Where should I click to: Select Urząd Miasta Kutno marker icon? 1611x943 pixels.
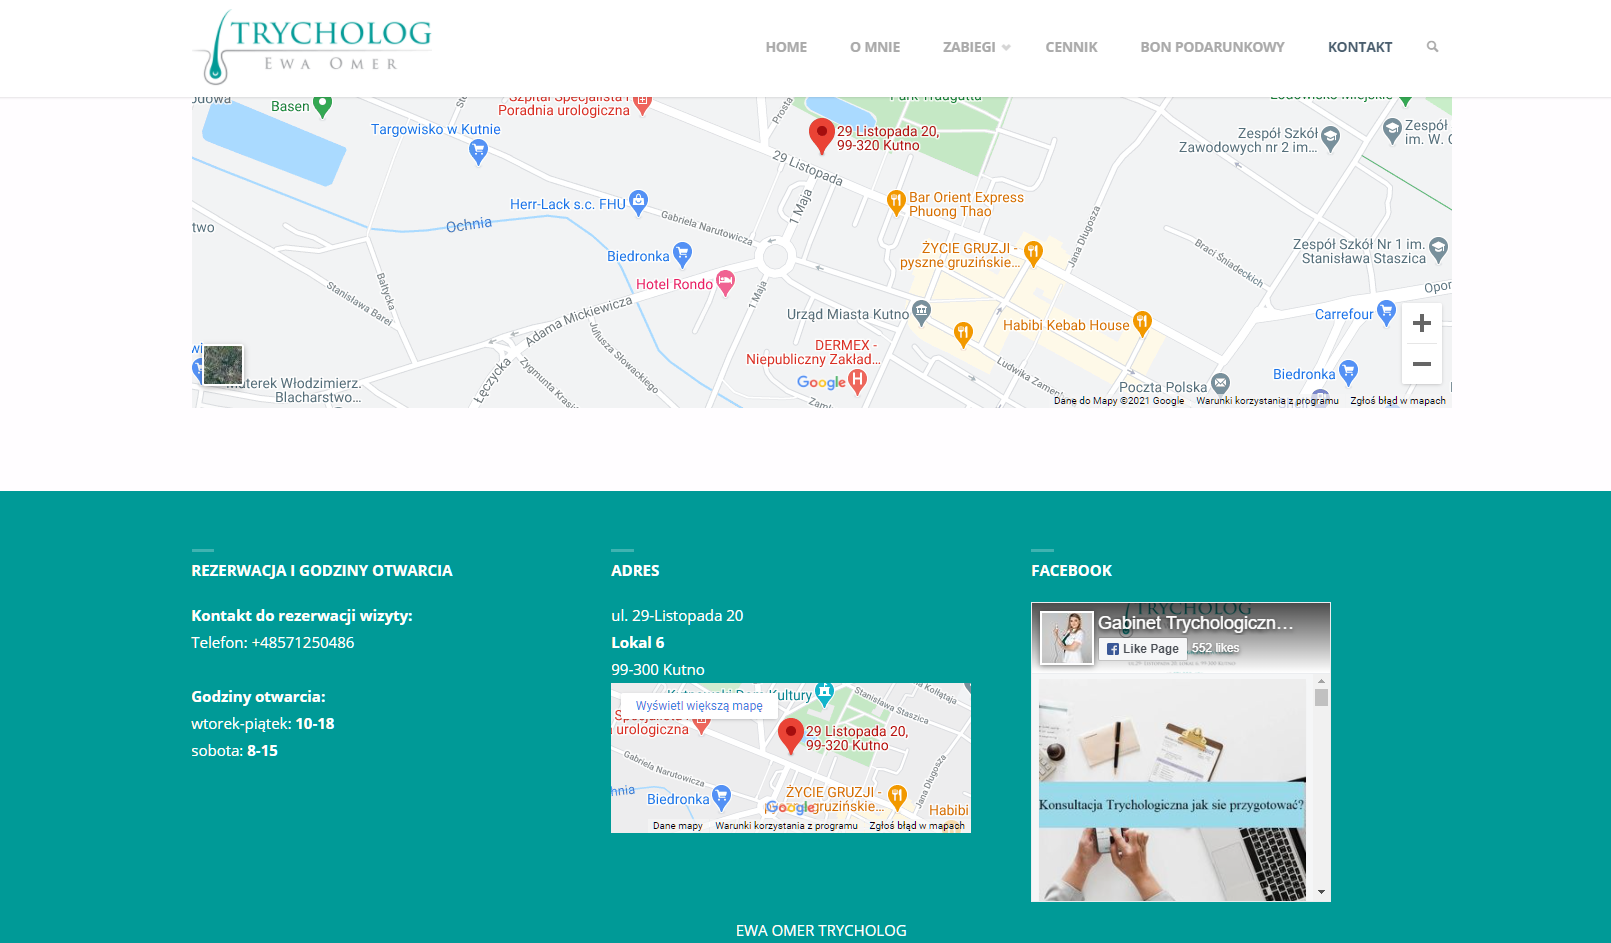(x=921, y=312)
